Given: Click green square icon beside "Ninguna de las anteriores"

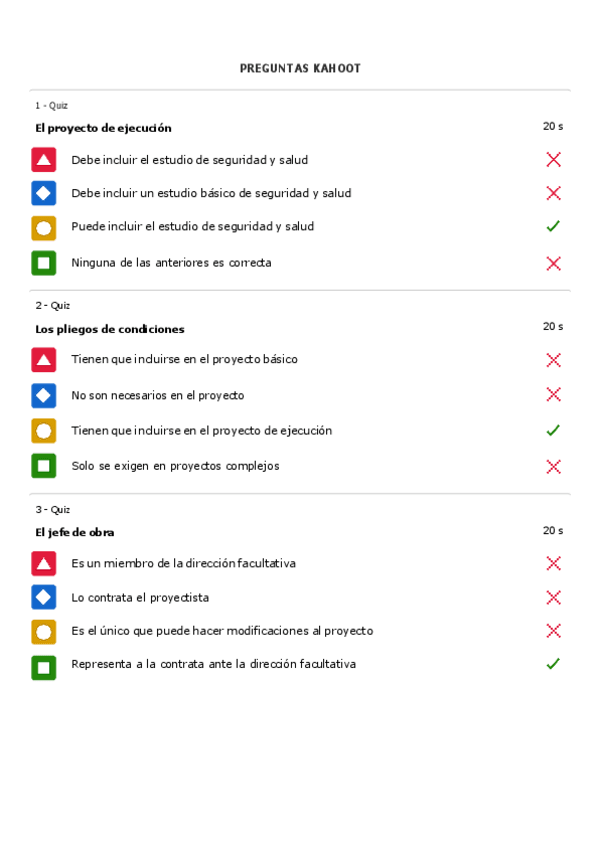Looking at the screenshot, I should [x=43, y=263].
